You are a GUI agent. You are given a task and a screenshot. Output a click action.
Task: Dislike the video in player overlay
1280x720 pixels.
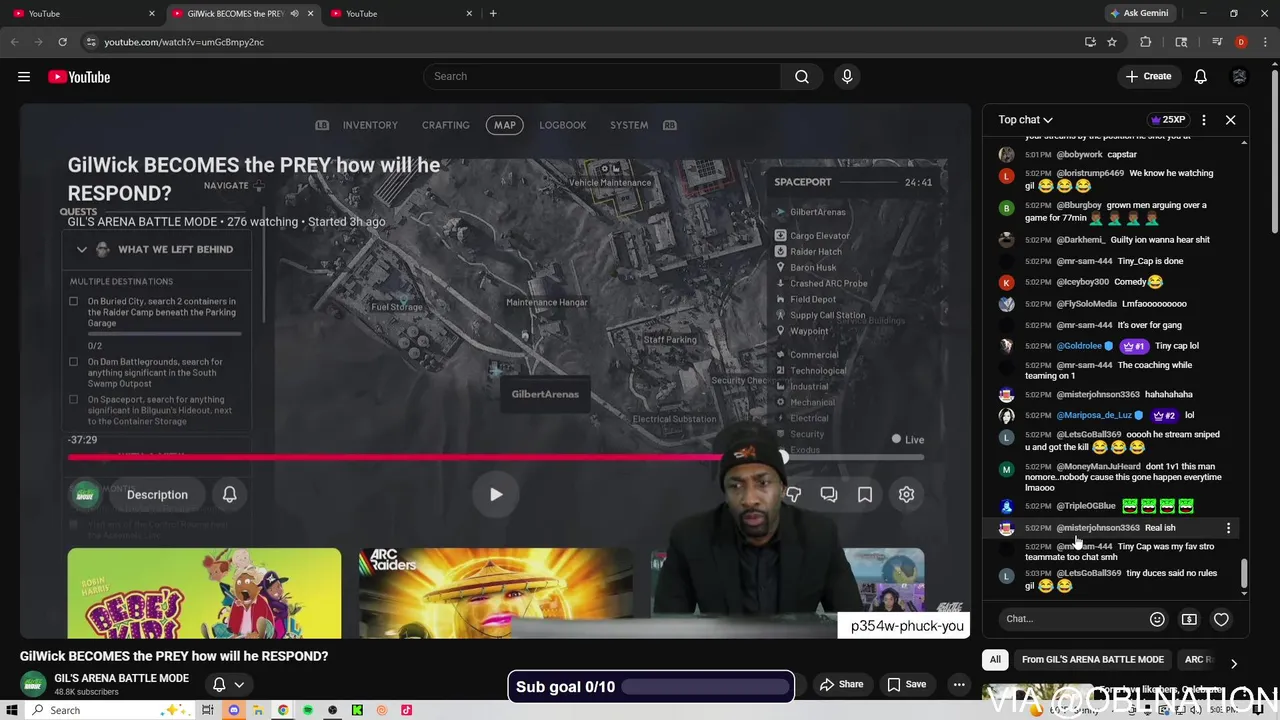pyautogui.click(x=793, y=494)
